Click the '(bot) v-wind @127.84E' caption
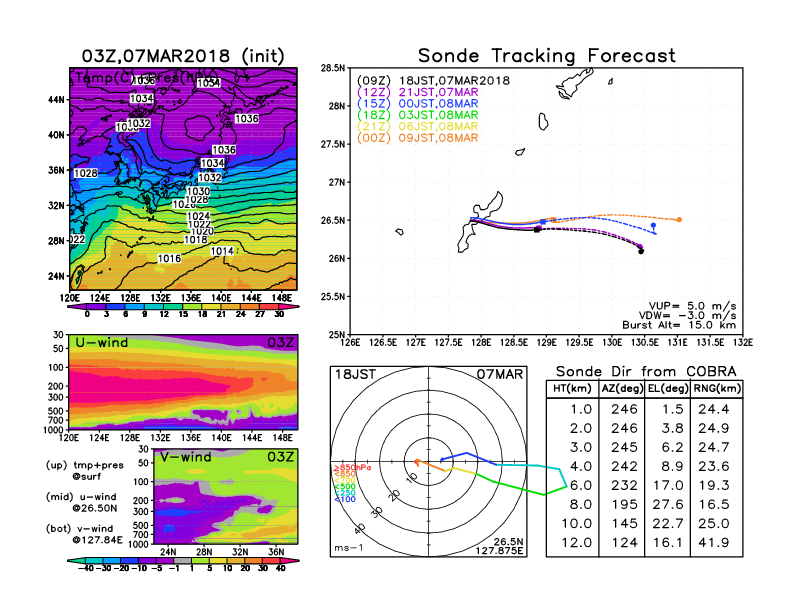This screenshot has width=792, height=612. click(84, 534)
